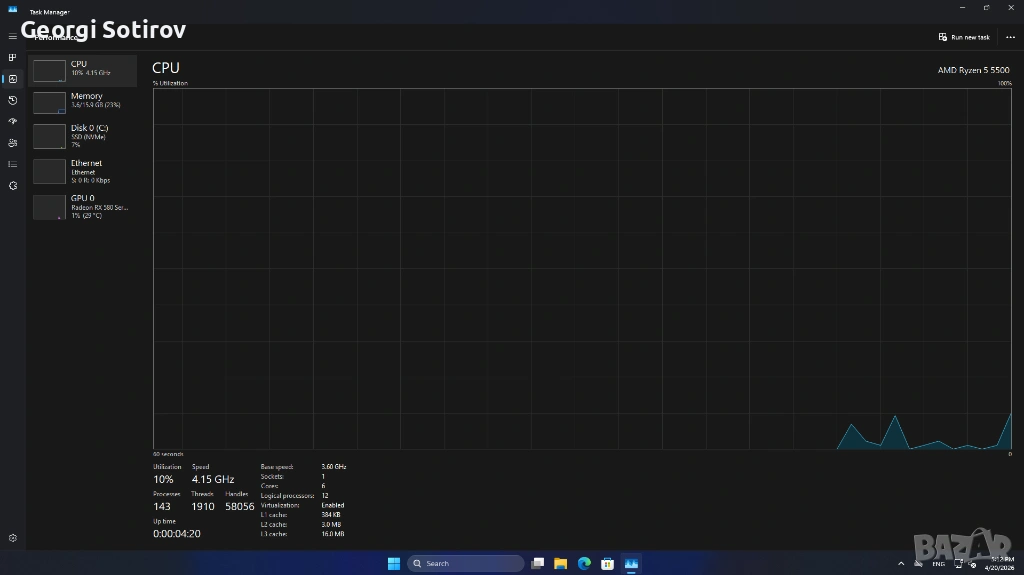
Task: Click the Run new task button
Action: point(964,37)
